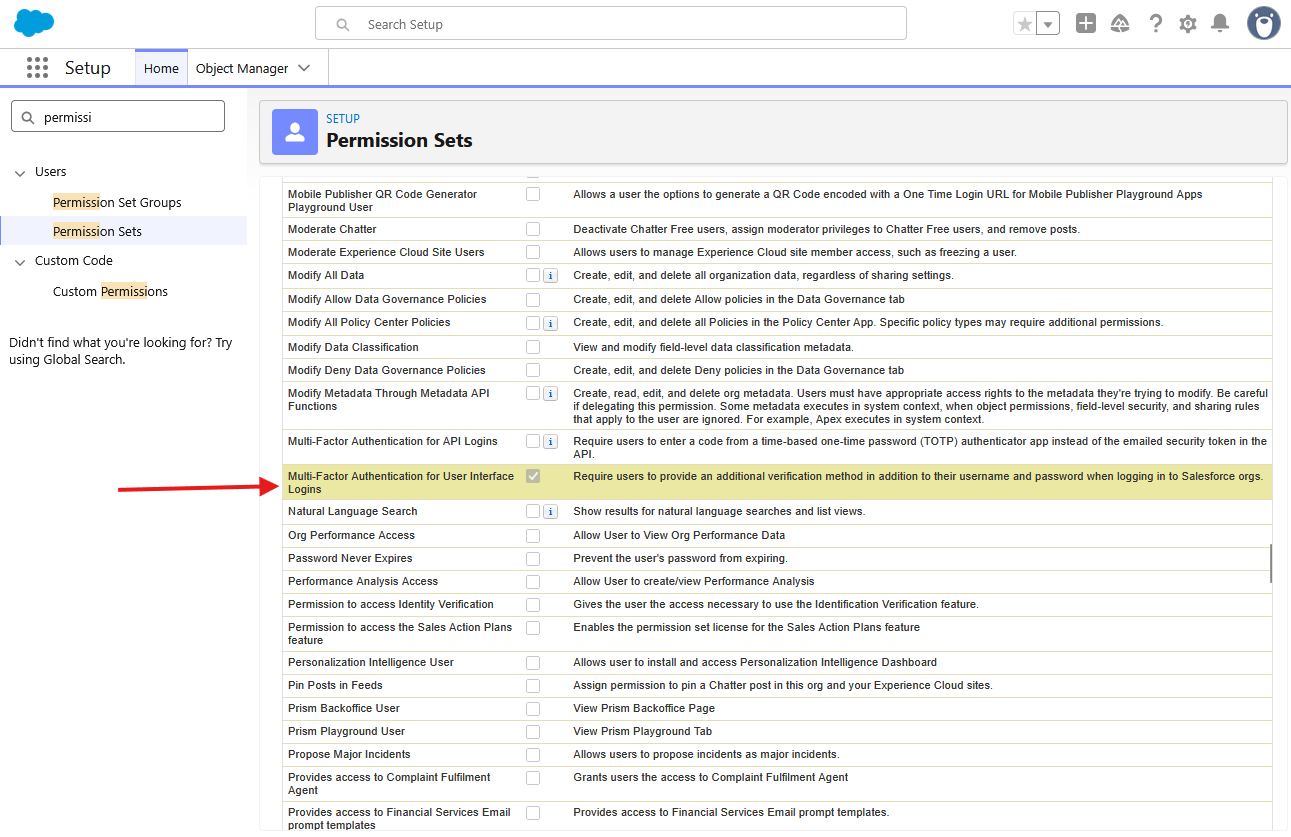1291x837 pixels.
Task: Check the Org Performance Access box
Action: (533, 536)
